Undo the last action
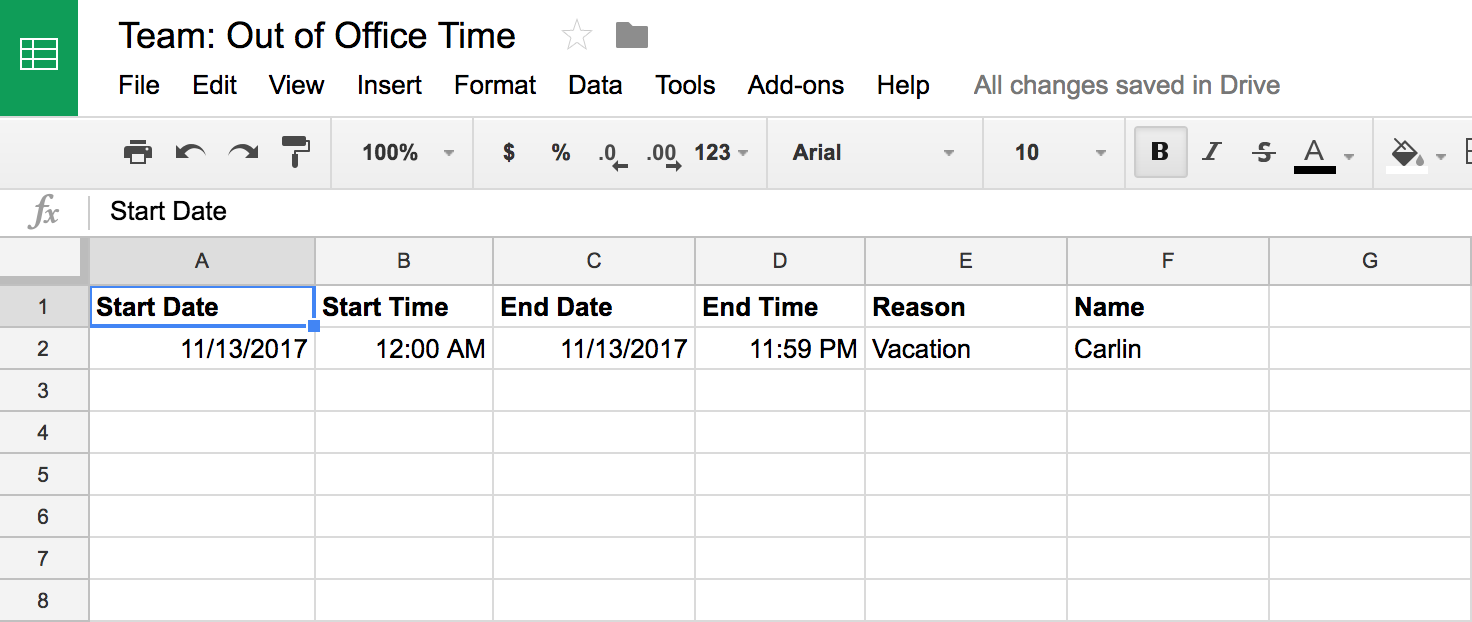Viewport: 1472px width, 622px height. (190, 152)
